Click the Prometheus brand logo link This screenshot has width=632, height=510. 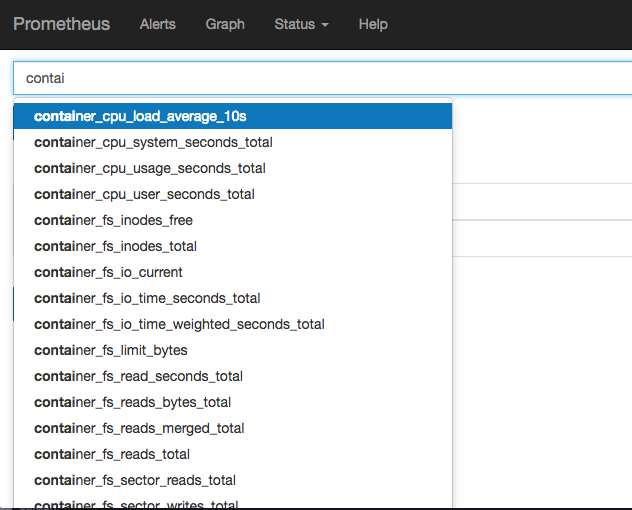tap(62, 24)
